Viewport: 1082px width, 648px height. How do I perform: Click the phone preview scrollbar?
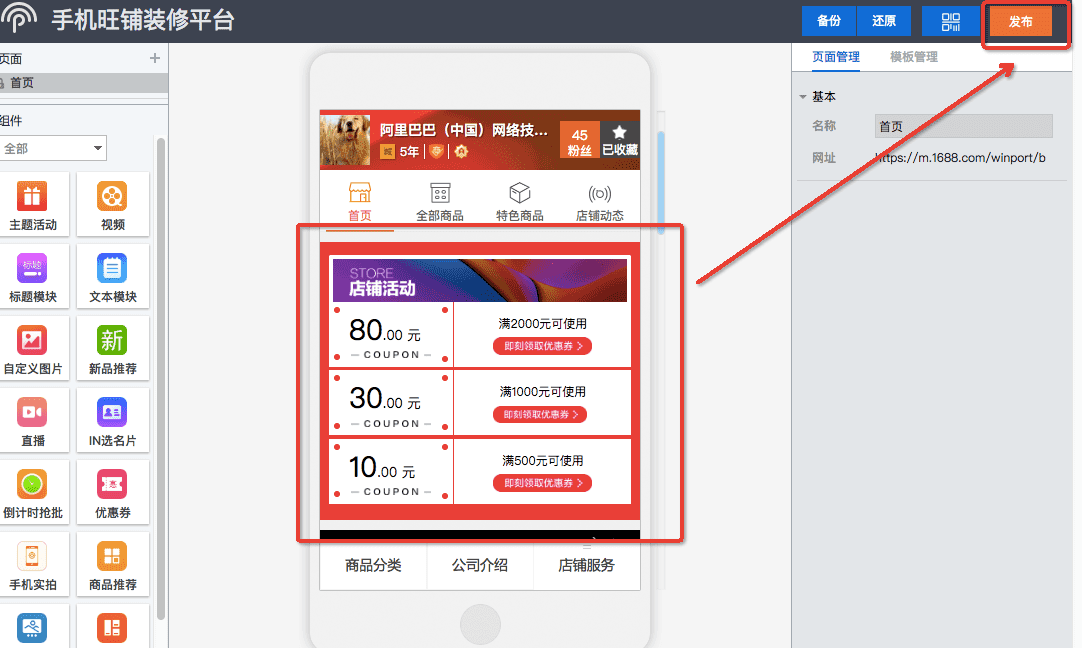pyautogui.click(x=660, y=181)
